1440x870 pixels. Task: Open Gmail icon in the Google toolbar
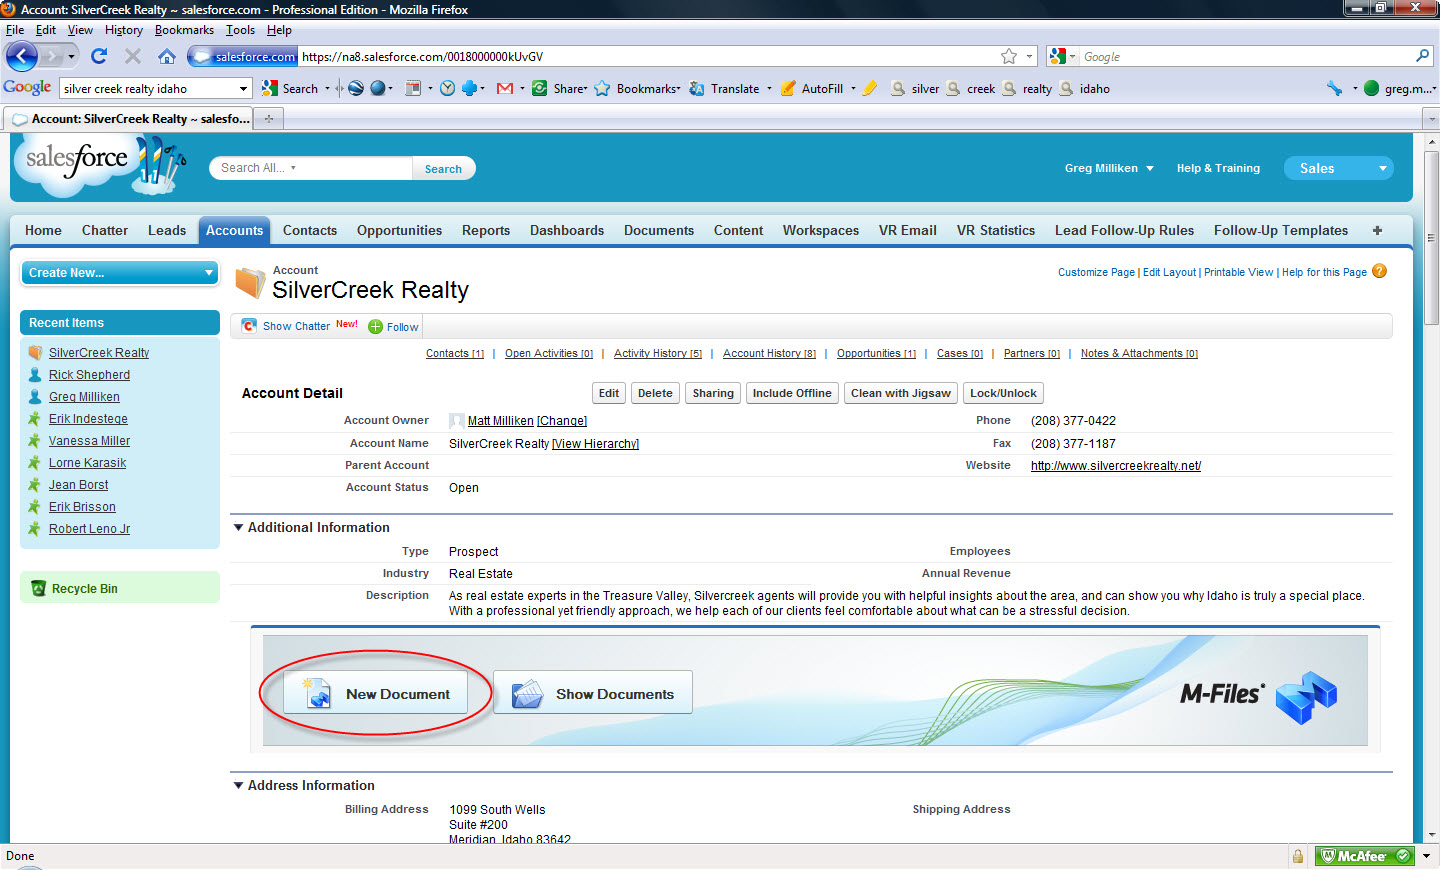[505, 88]
